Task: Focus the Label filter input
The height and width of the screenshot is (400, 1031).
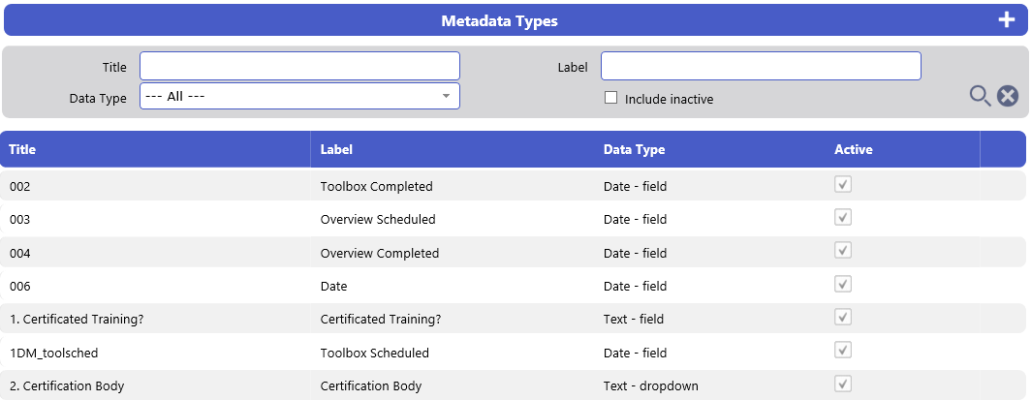Action: (x=761, y=66)
